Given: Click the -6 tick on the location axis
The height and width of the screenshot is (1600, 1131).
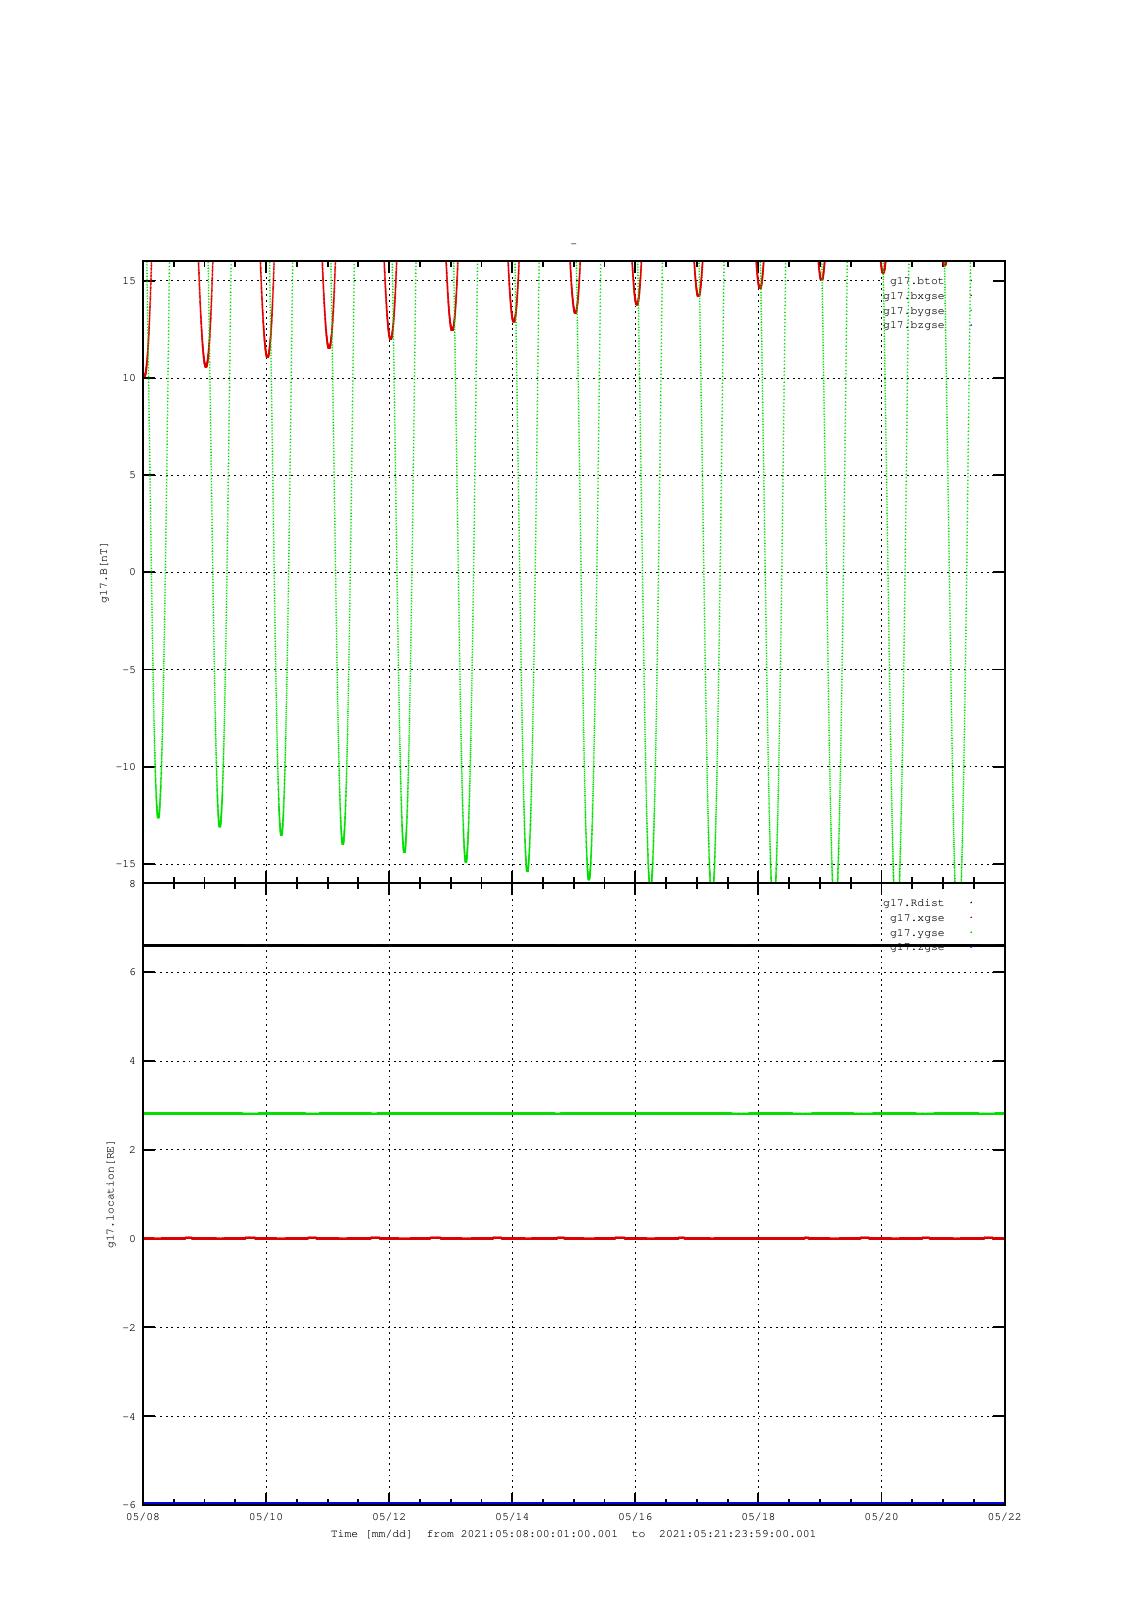Looking at the screenshot, I should point(129,1505).
